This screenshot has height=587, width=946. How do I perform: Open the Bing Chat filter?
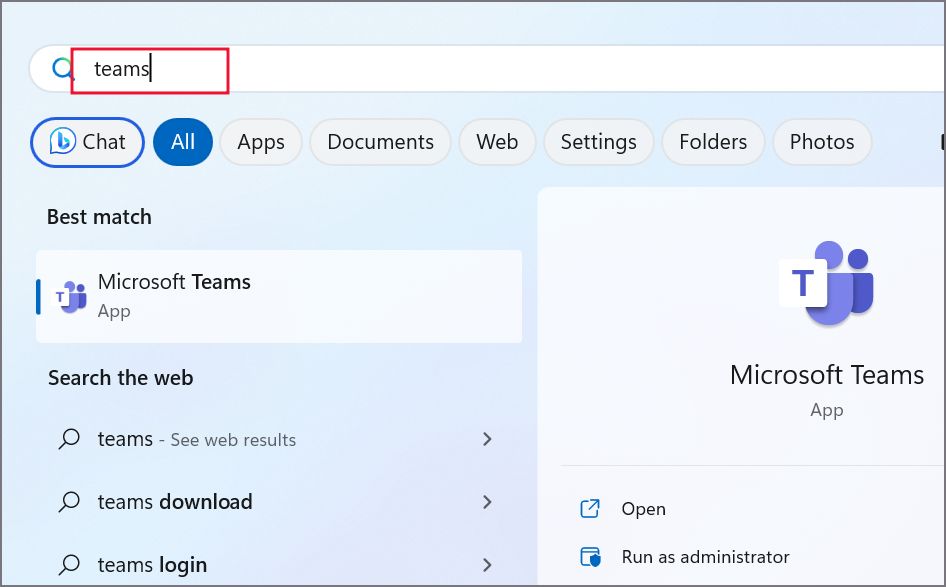(87, 142)
